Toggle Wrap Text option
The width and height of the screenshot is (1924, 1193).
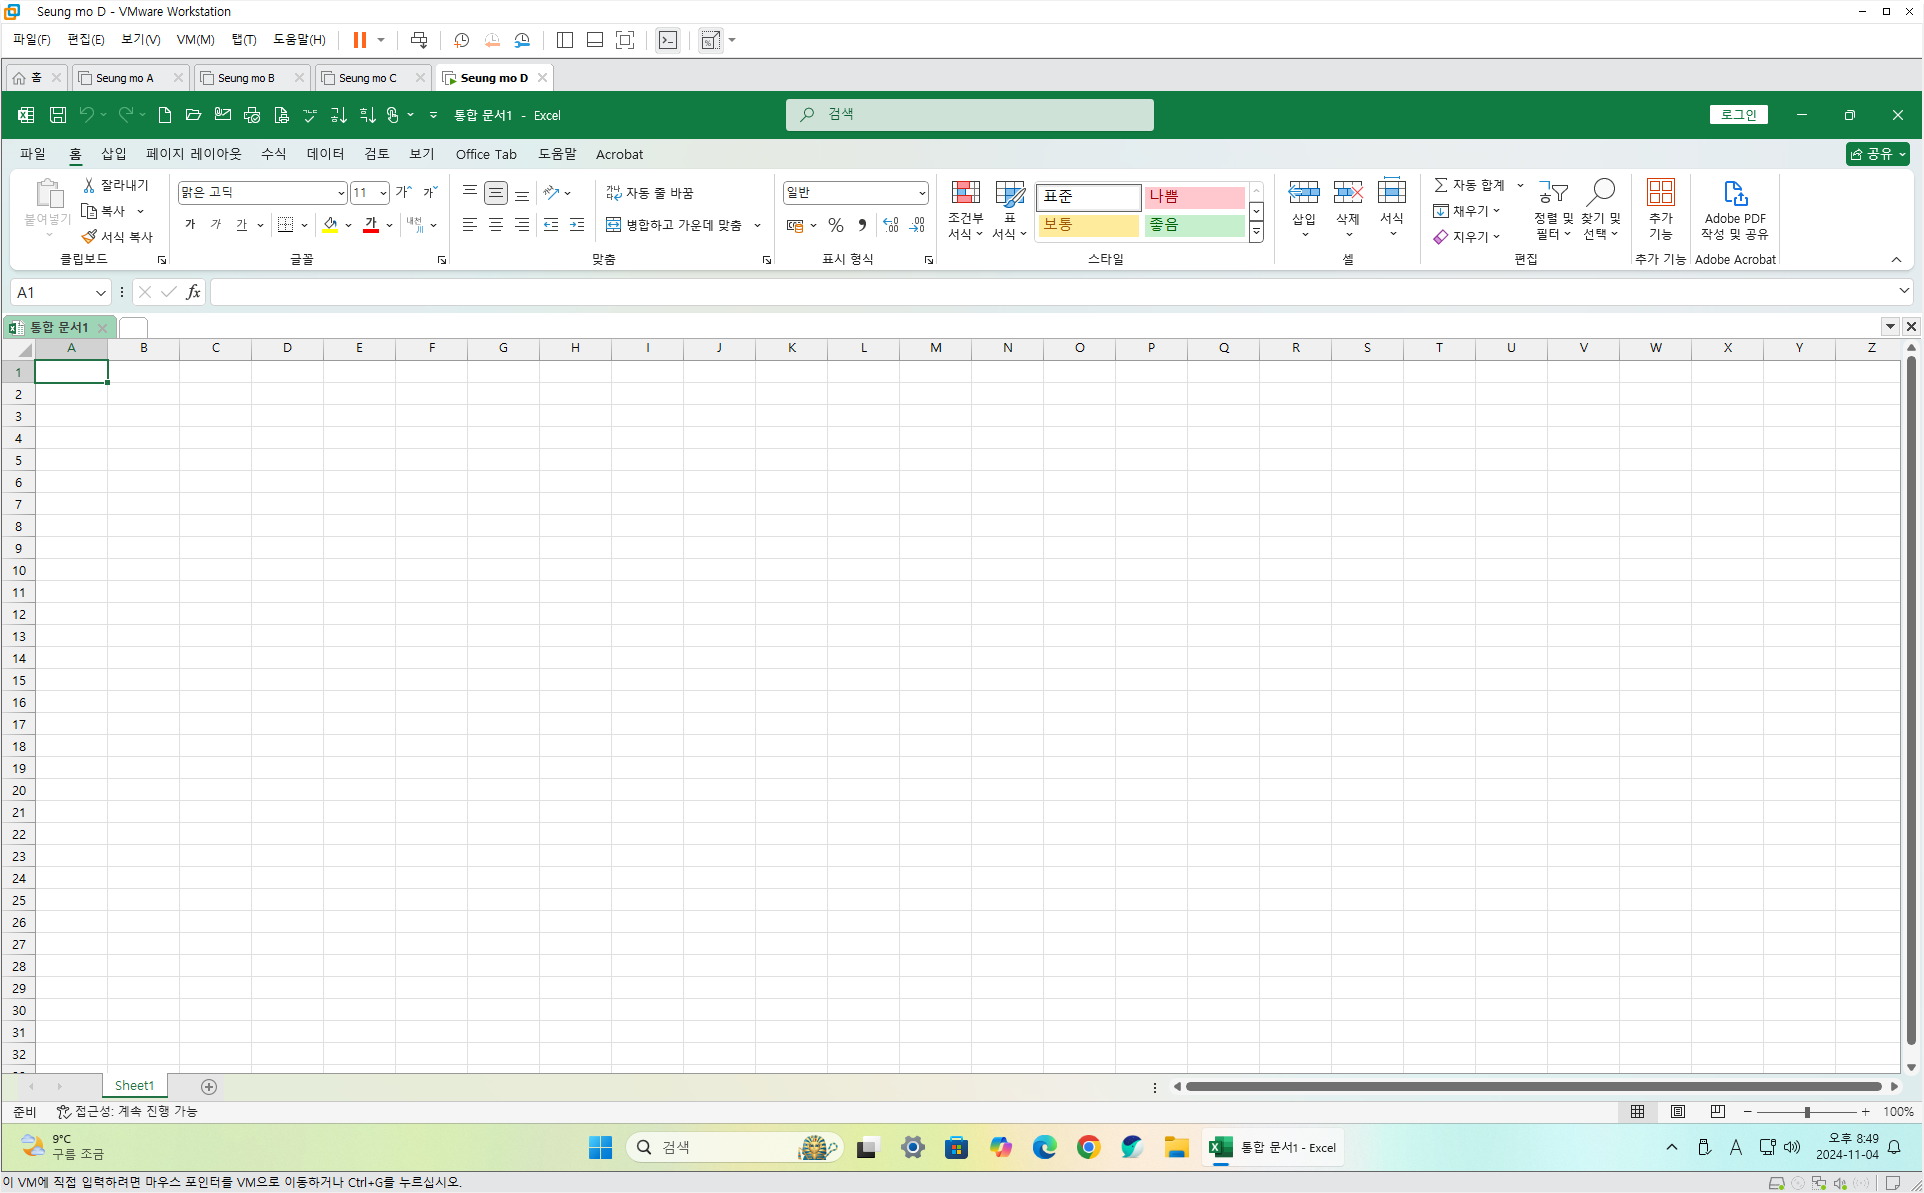(x=650, y=192)
